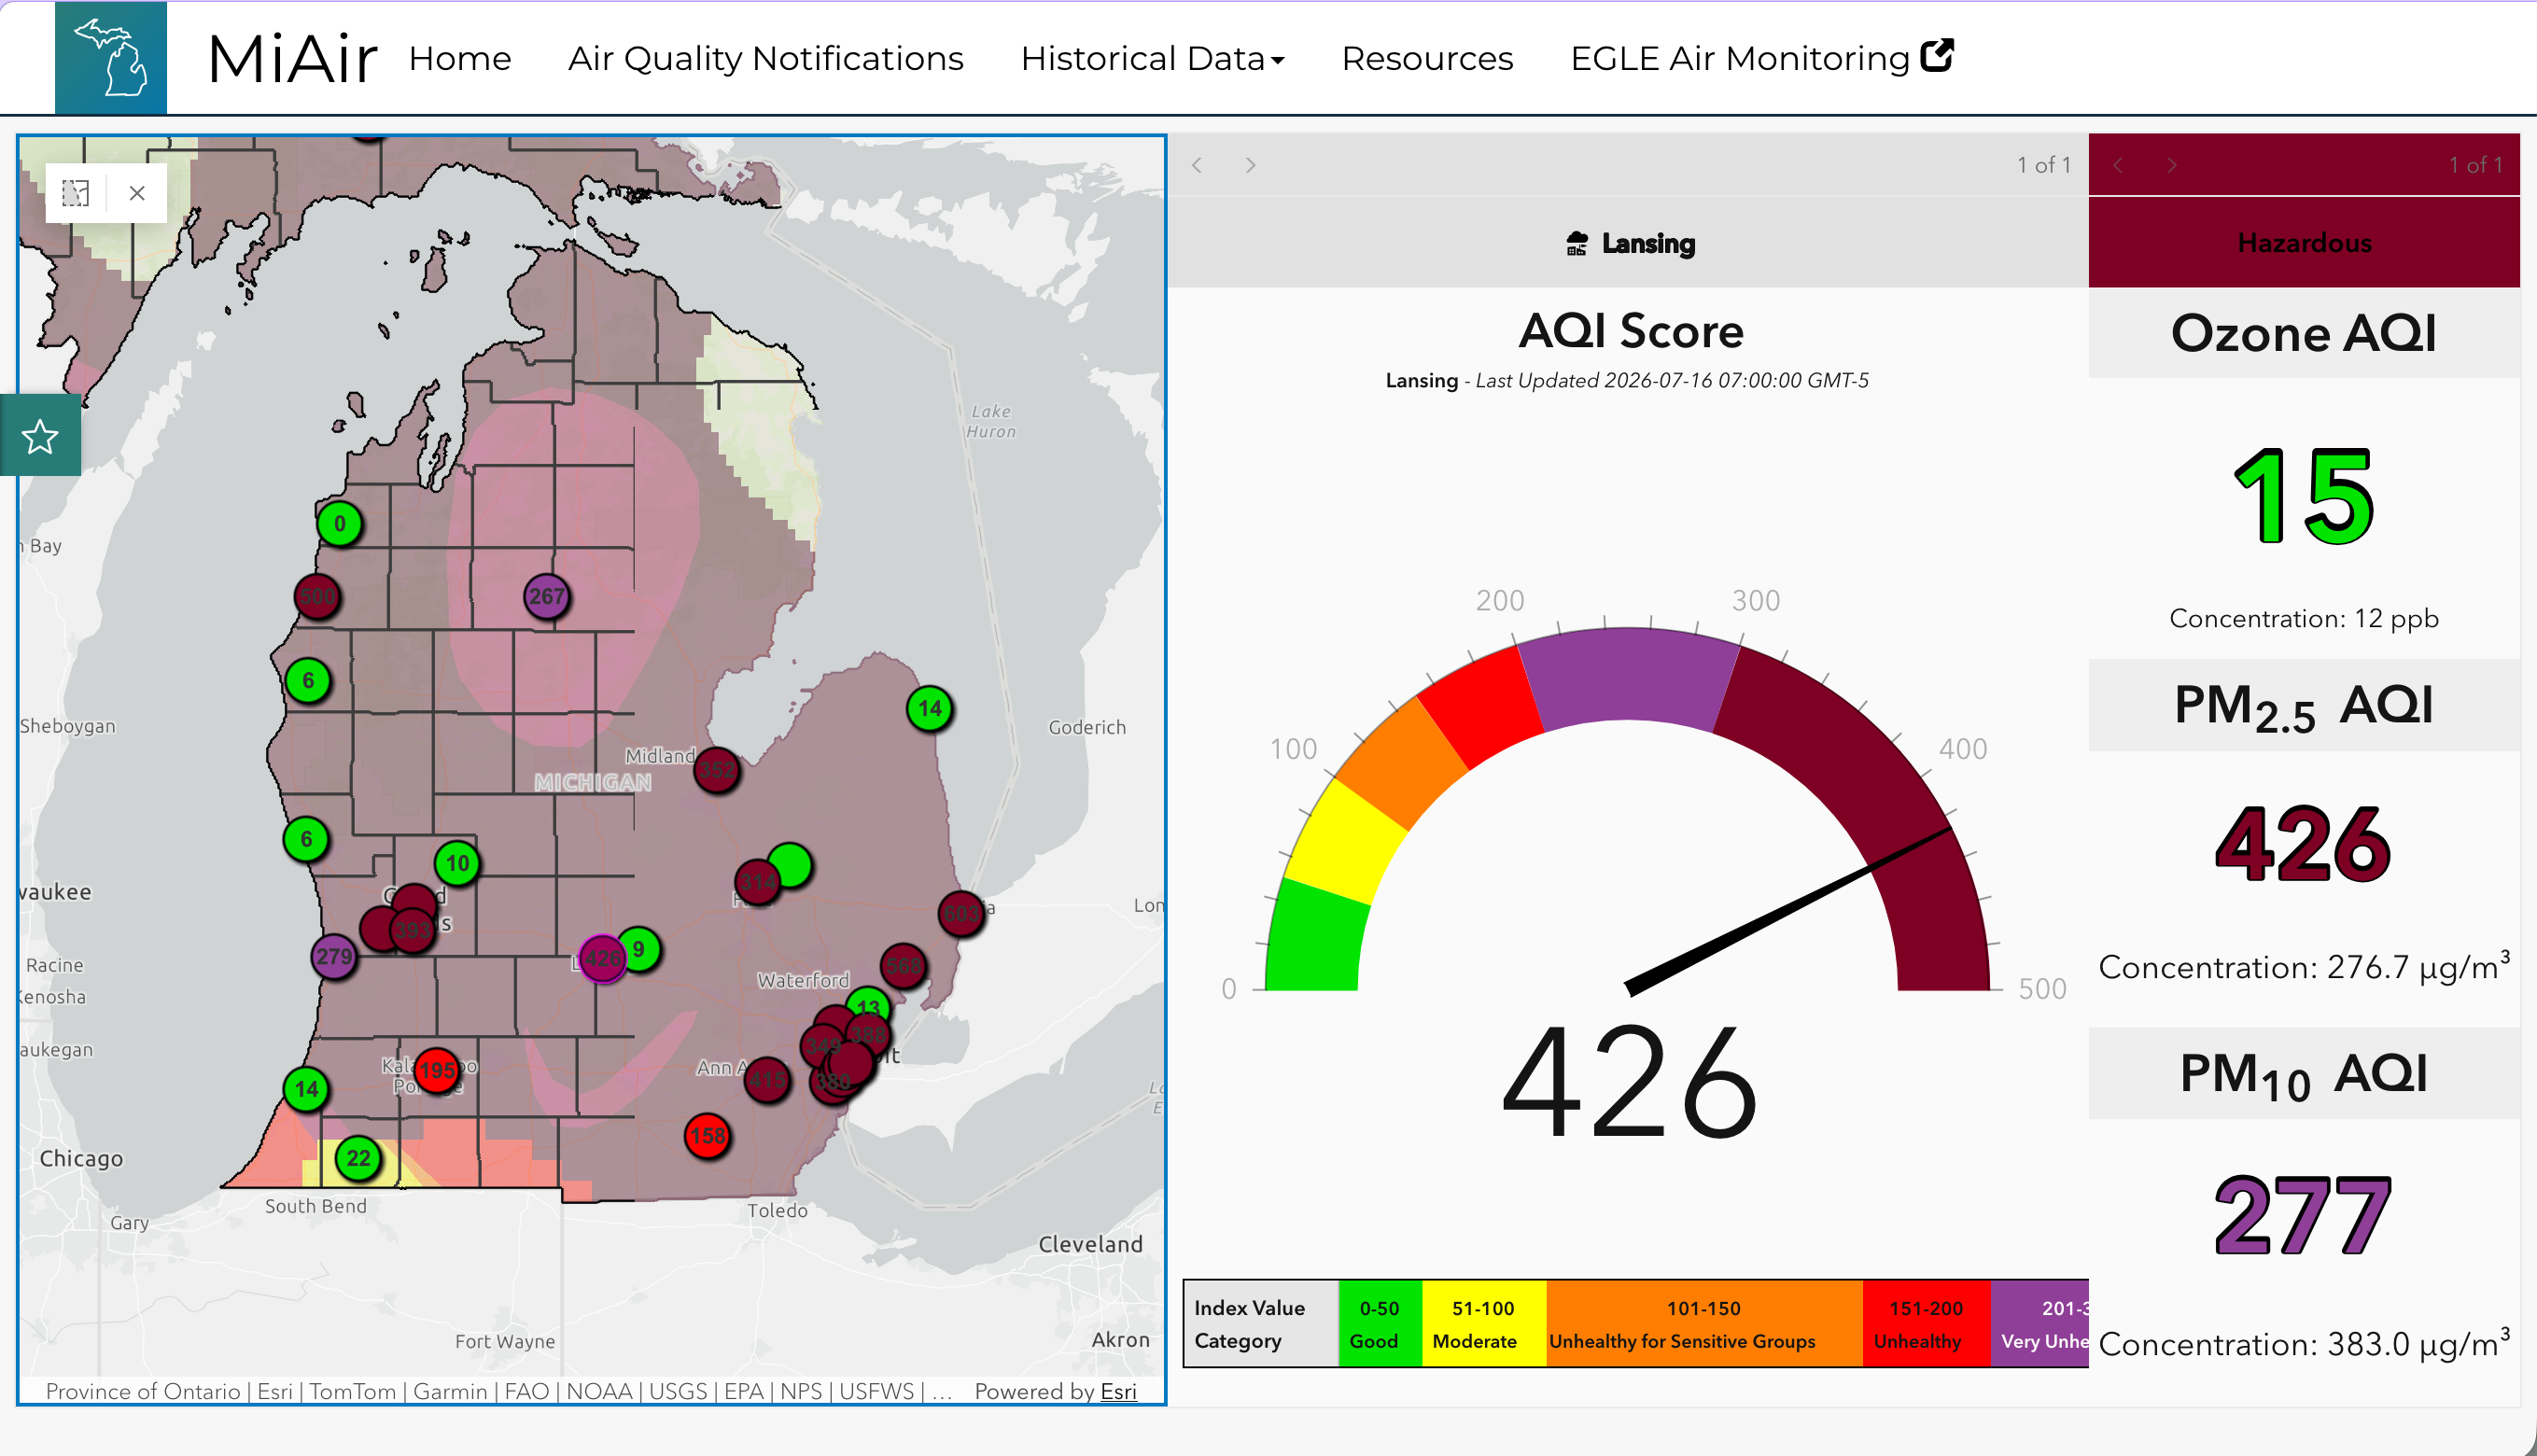Open EGLE Air Monitoring external link
This screenshot has height=1456, width=2537.
tap(1762, 59)
